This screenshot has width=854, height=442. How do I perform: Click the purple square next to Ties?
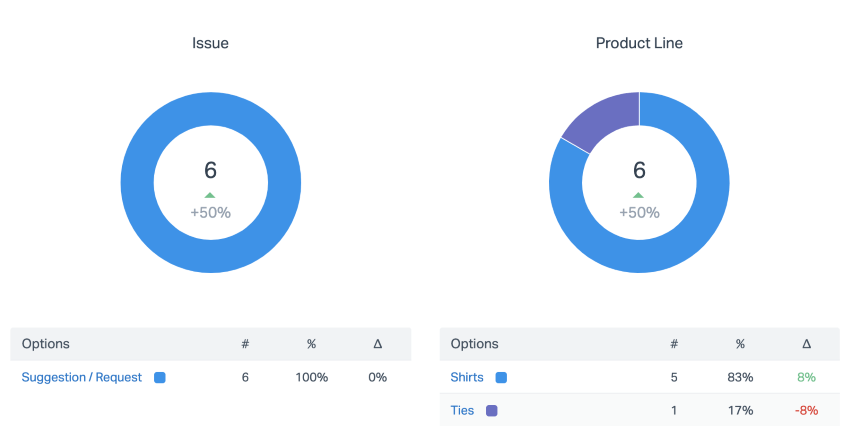click(x=491, y=410)
